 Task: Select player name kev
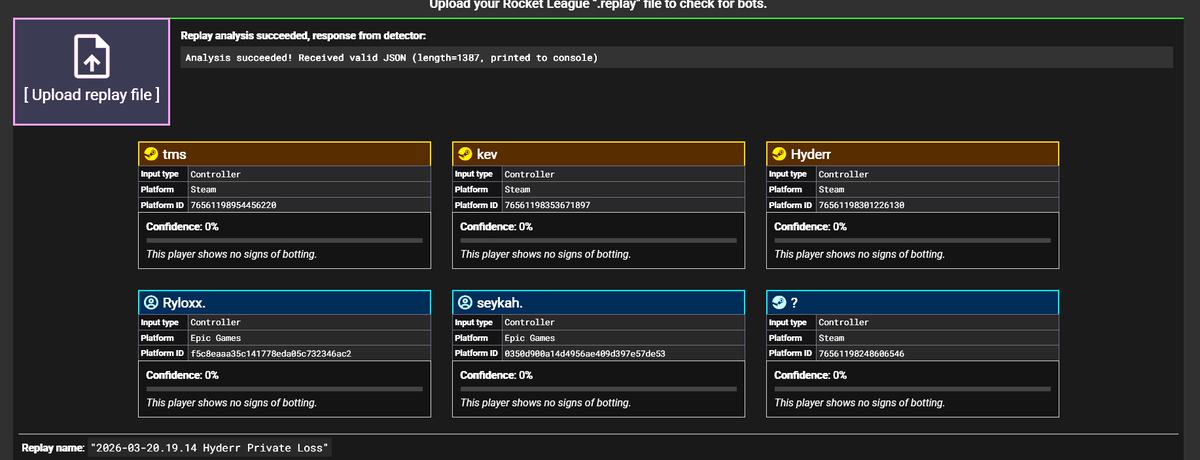(x=487, y=154)
